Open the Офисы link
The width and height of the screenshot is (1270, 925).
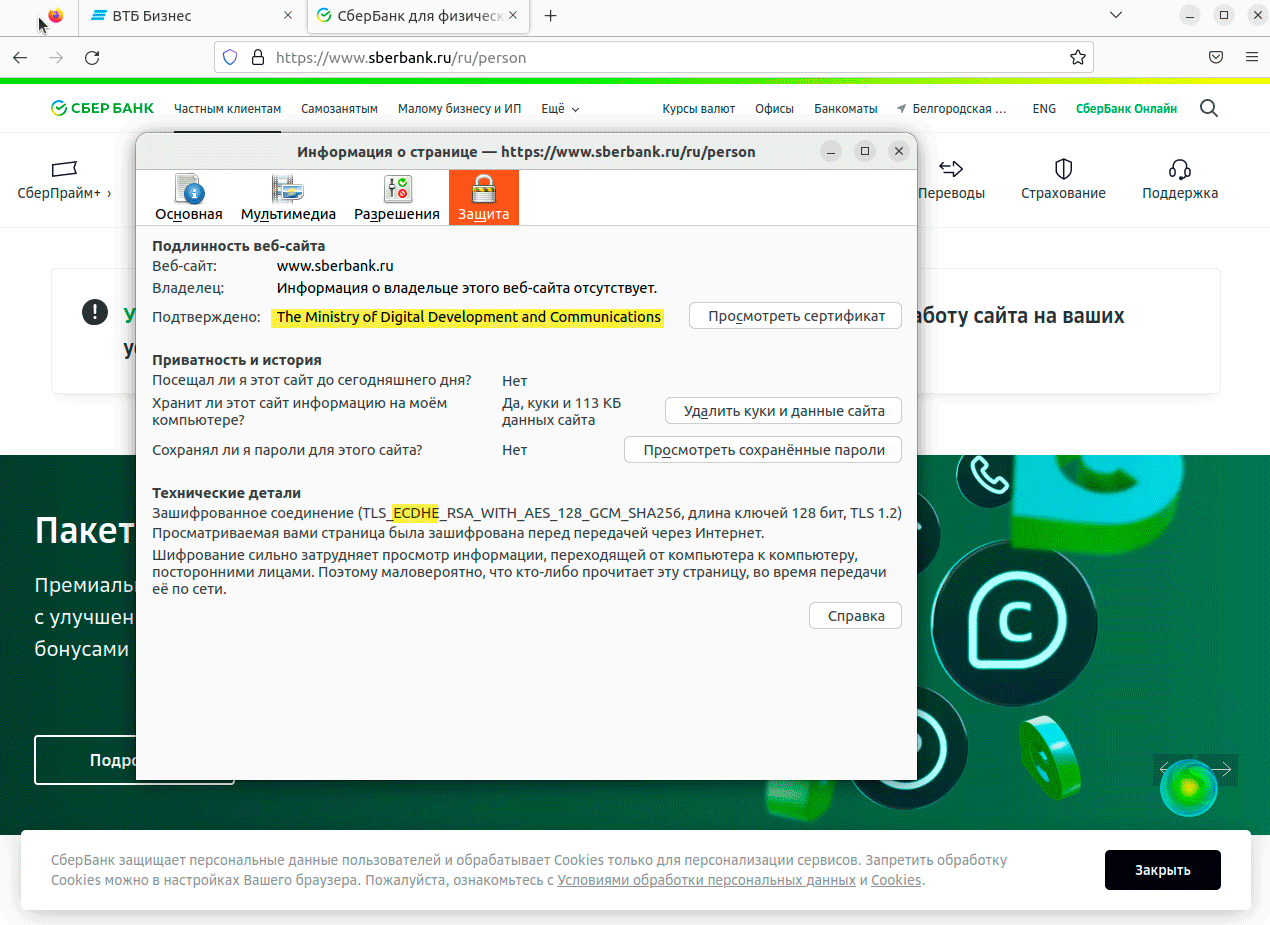(774, 109)
